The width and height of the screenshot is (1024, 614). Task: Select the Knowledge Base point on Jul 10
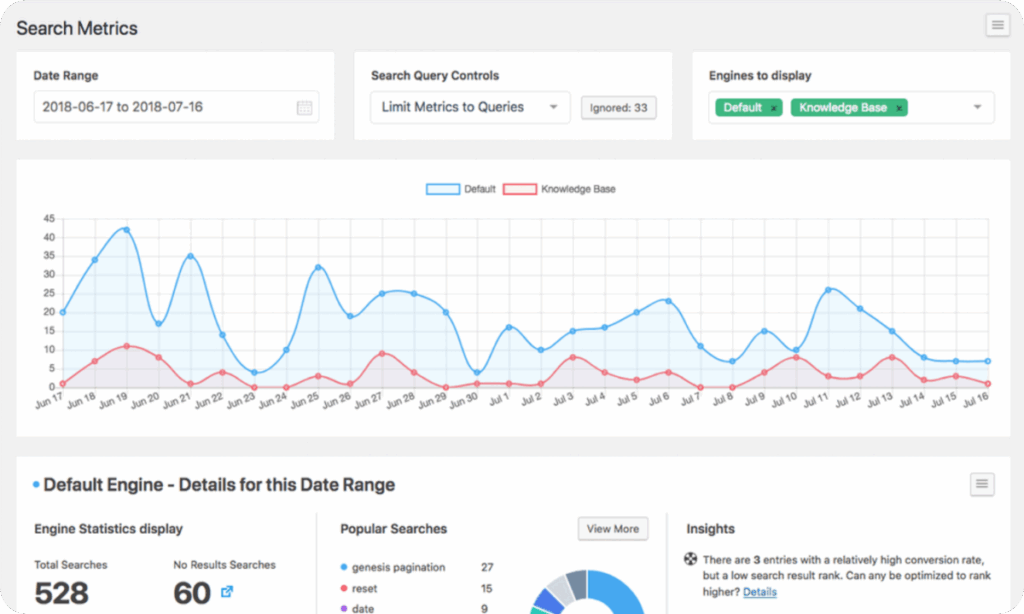795,357
